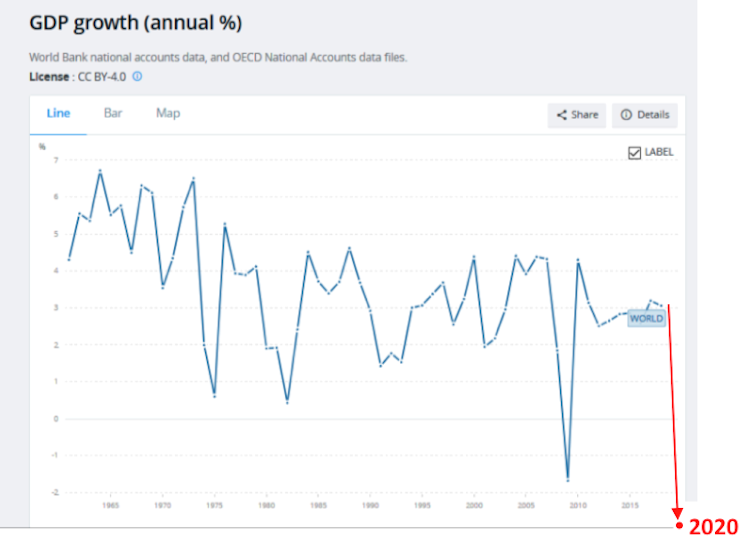Click the GDP growth (annual %) title

[135, 22]
